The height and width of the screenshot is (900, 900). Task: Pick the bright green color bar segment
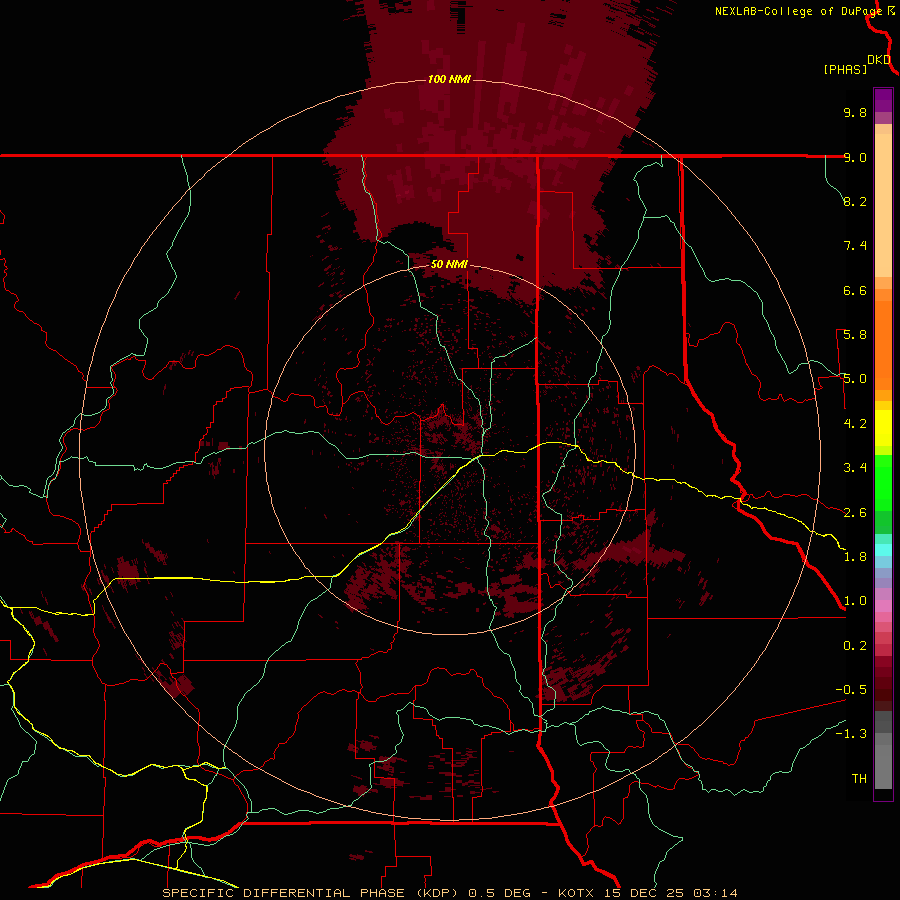[x=883, y=483]
